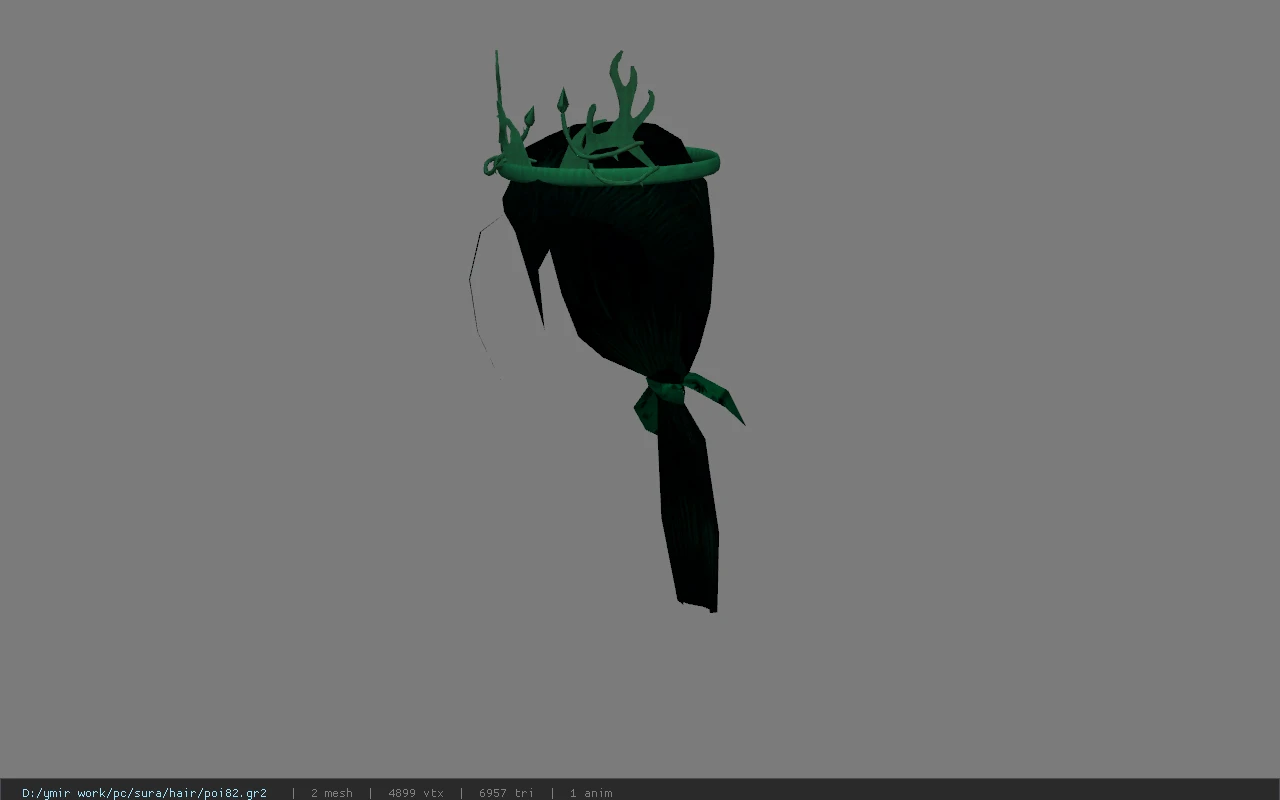Click the '1 anim' status entry
The width and height of the screenshot is (1280, 800).
tap(591, 793)
